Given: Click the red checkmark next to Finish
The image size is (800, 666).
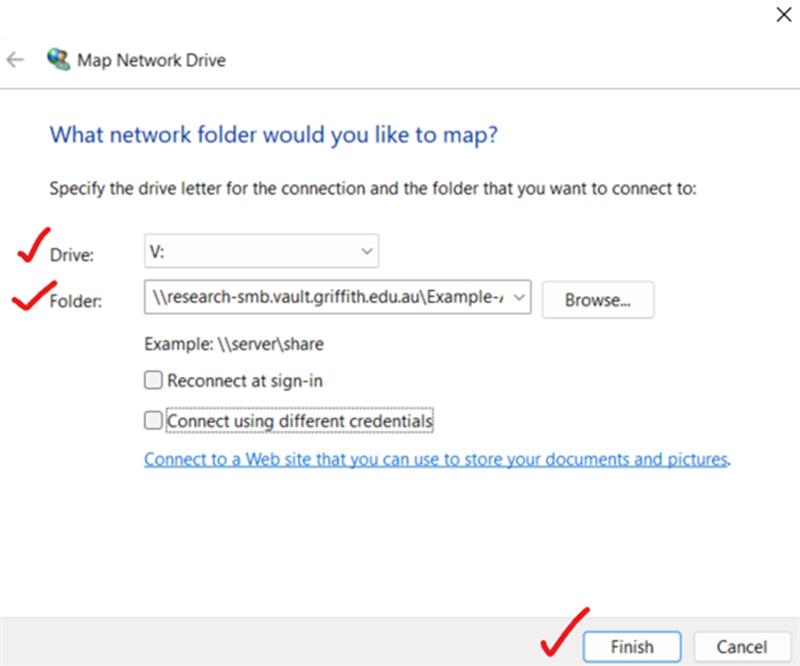Looking at the screenshot, I should (565, 630).
